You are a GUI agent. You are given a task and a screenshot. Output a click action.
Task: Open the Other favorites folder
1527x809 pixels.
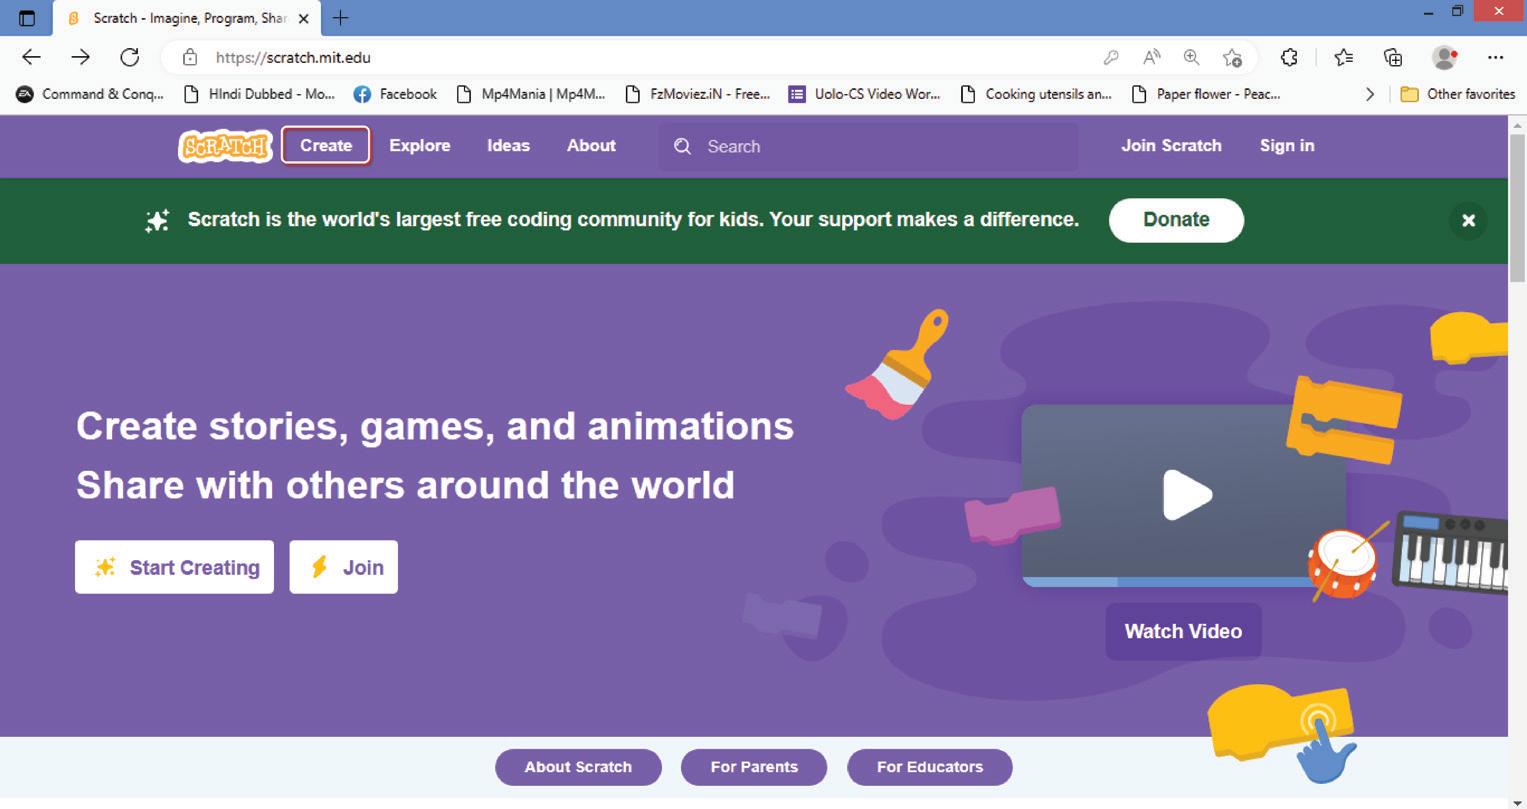pyautogui.click(x=1458, y=94)
